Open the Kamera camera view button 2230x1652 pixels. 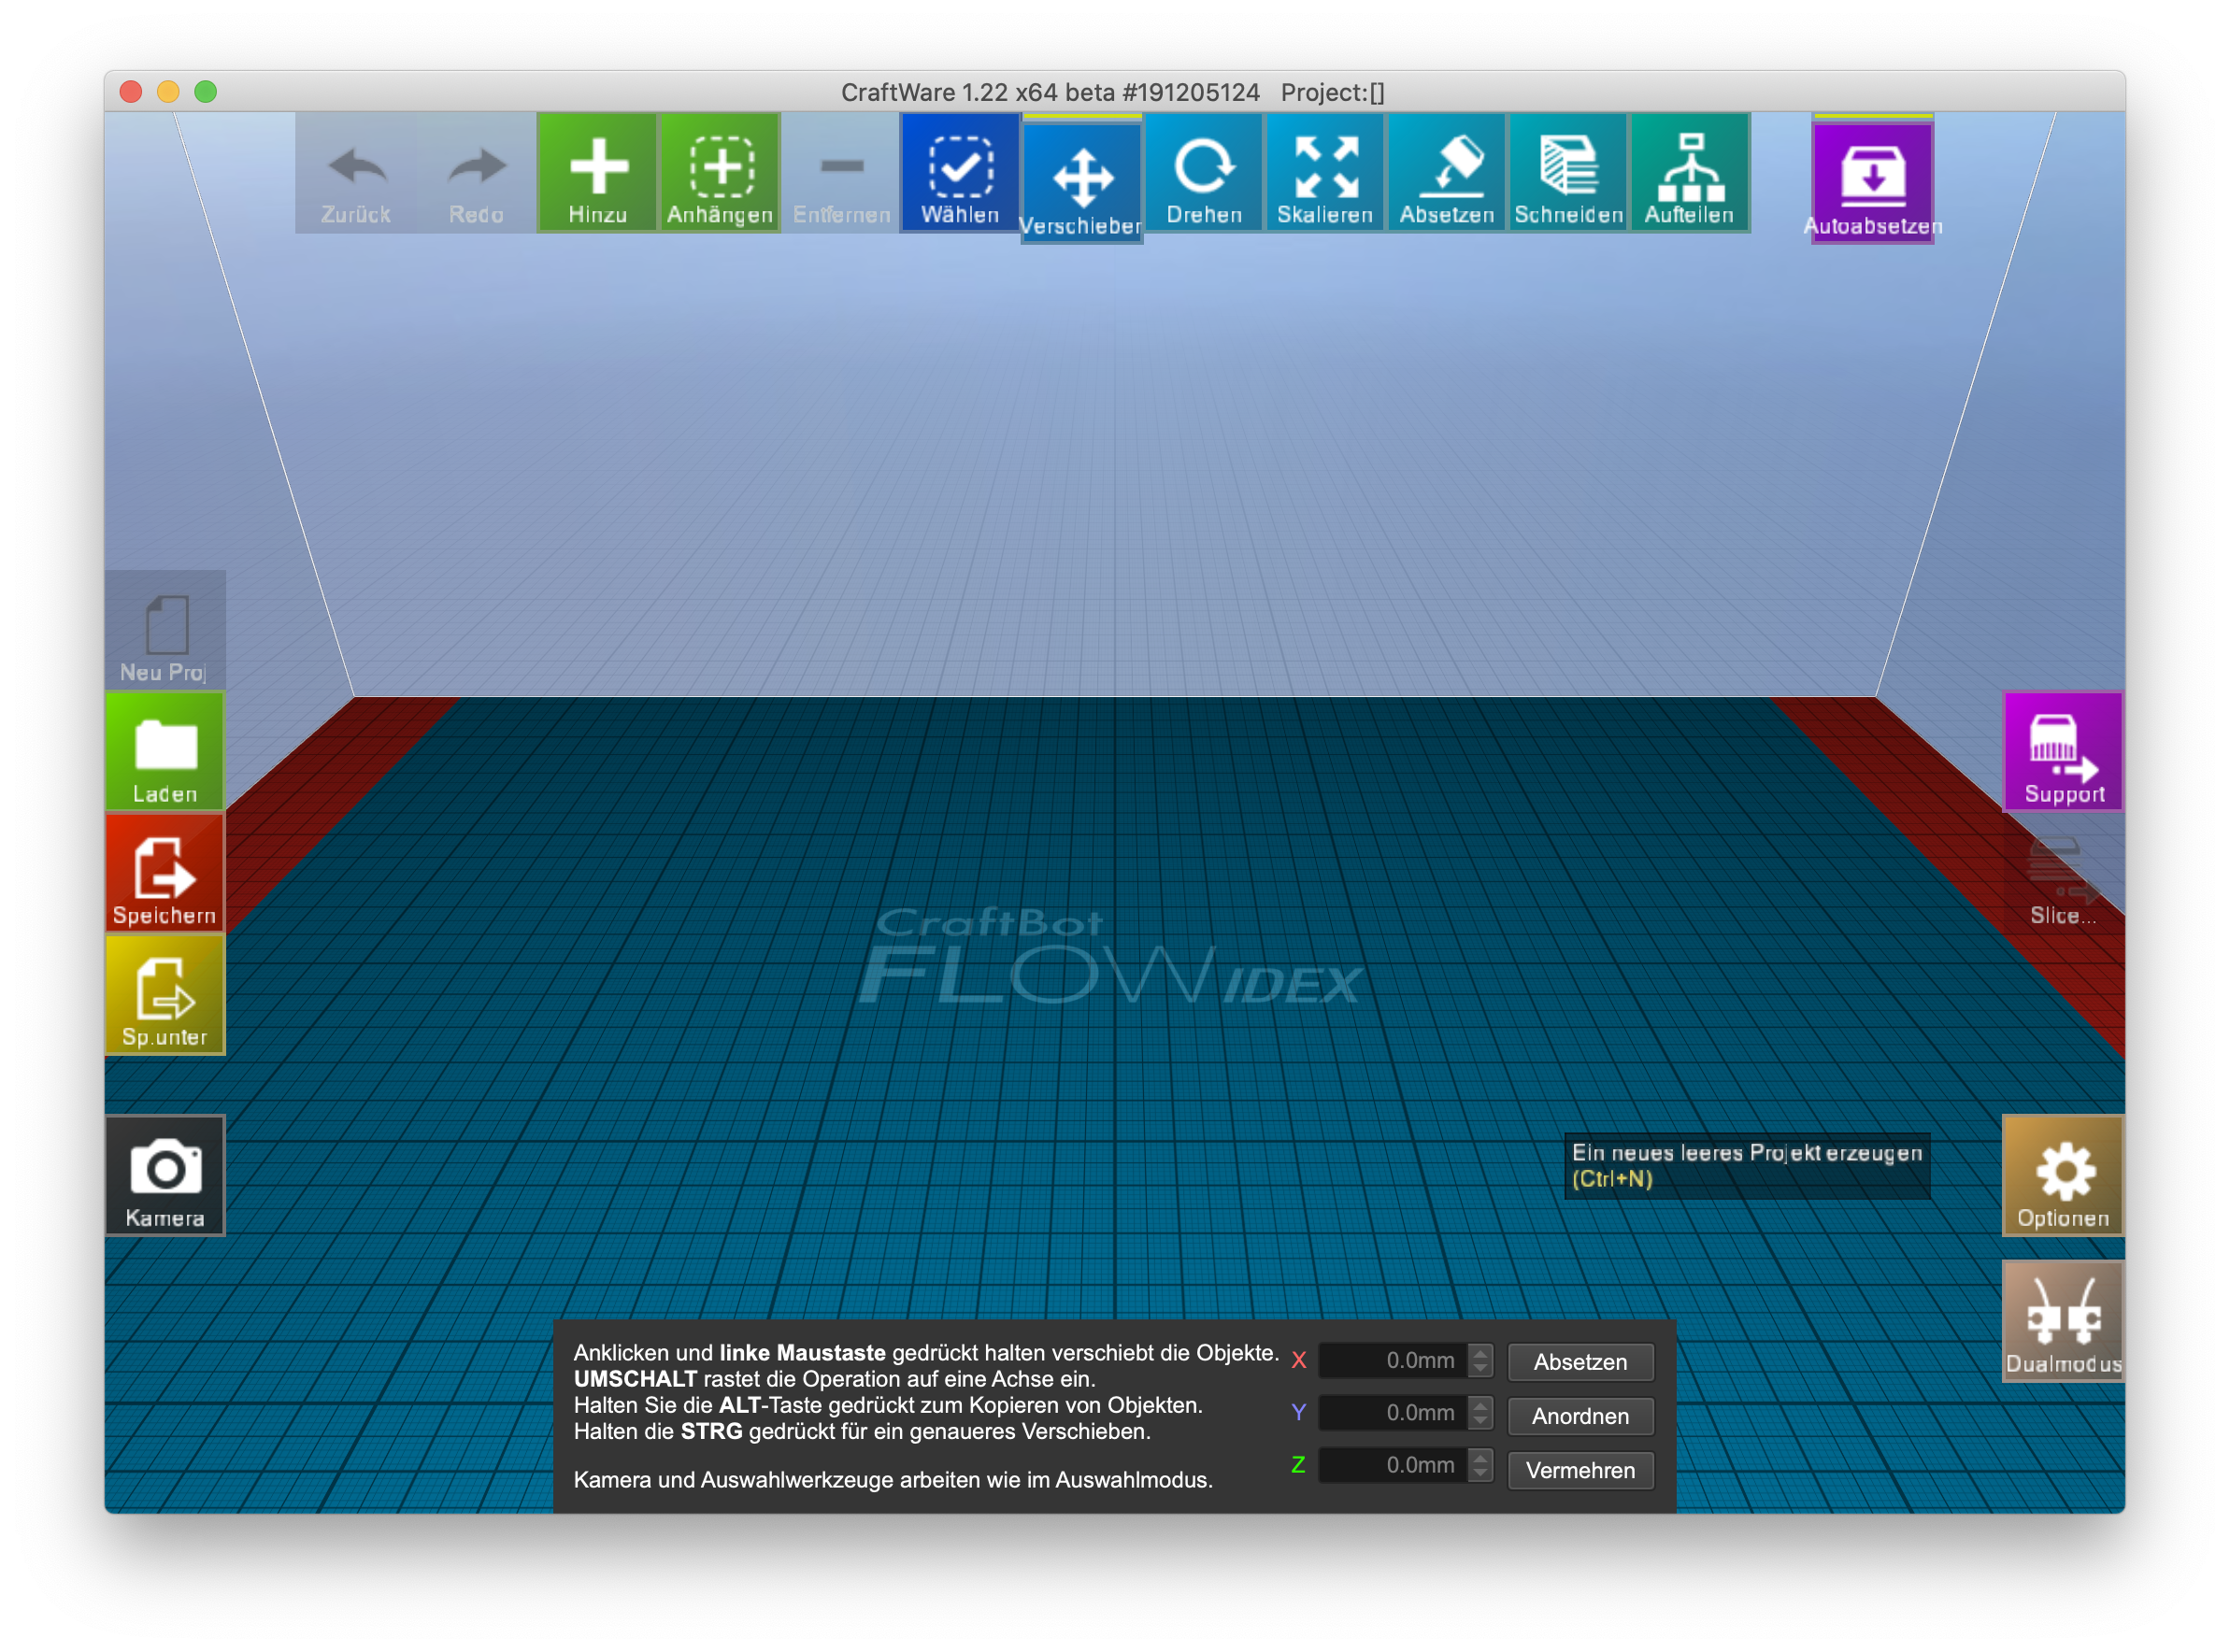pyautogui.click(x=165, y=1175)
